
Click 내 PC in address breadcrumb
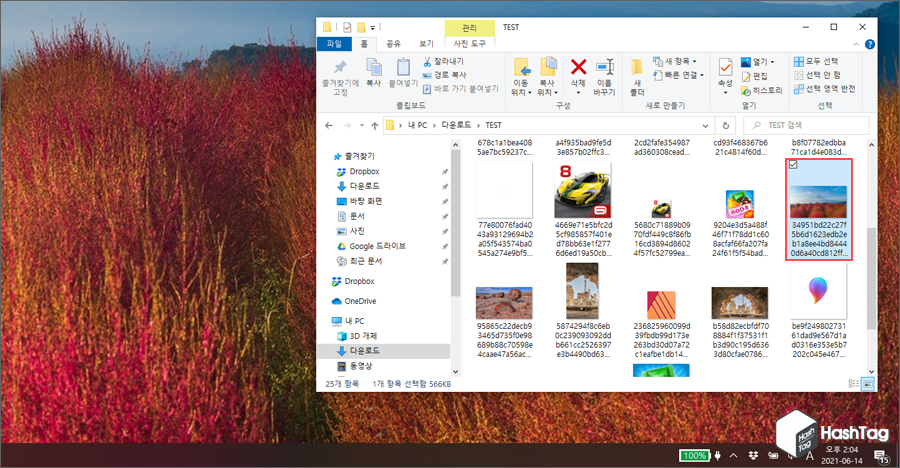(417, 125)
